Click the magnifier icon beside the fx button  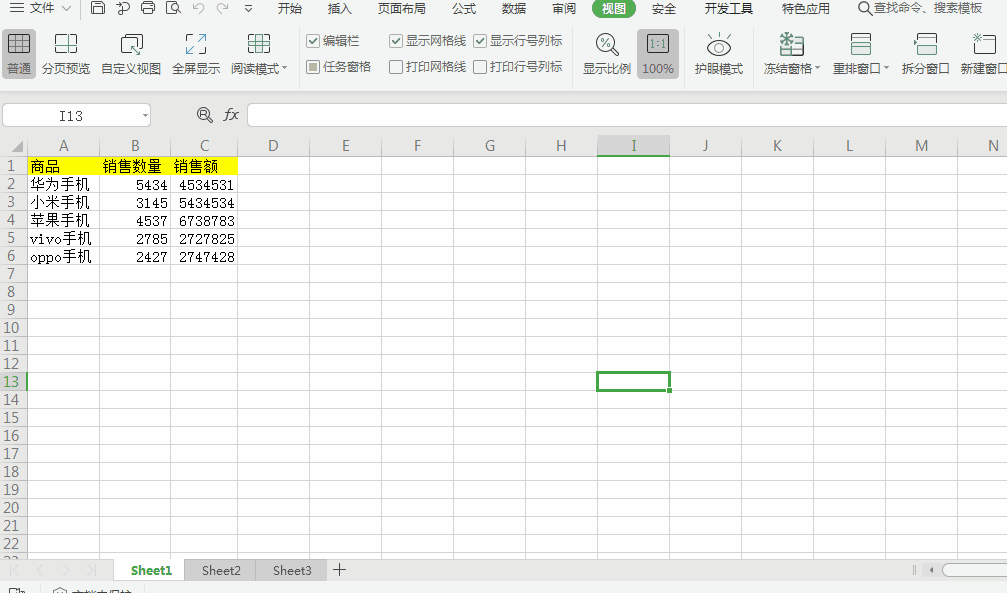pos(204,115)
